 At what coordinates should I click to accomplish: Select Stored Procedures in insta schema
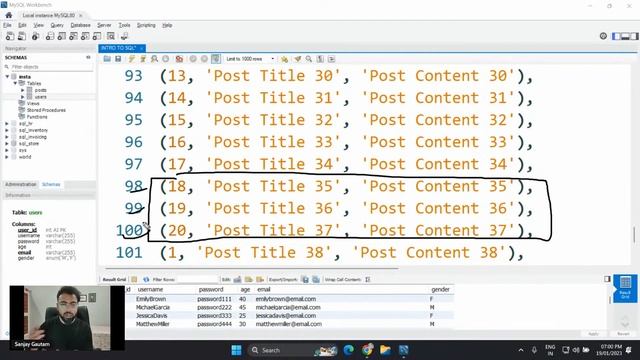pyautogui.click(x=46, y=110)
